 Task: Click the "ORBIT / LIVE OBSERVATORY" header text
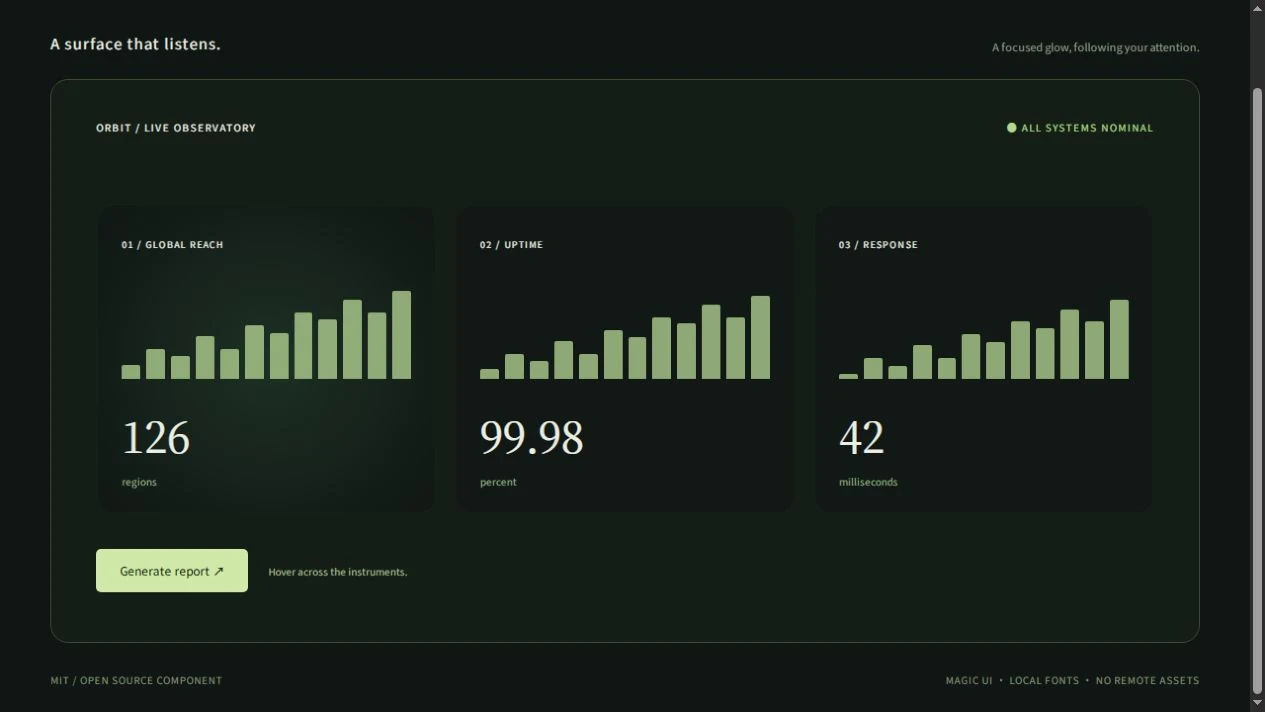(176, 128)
